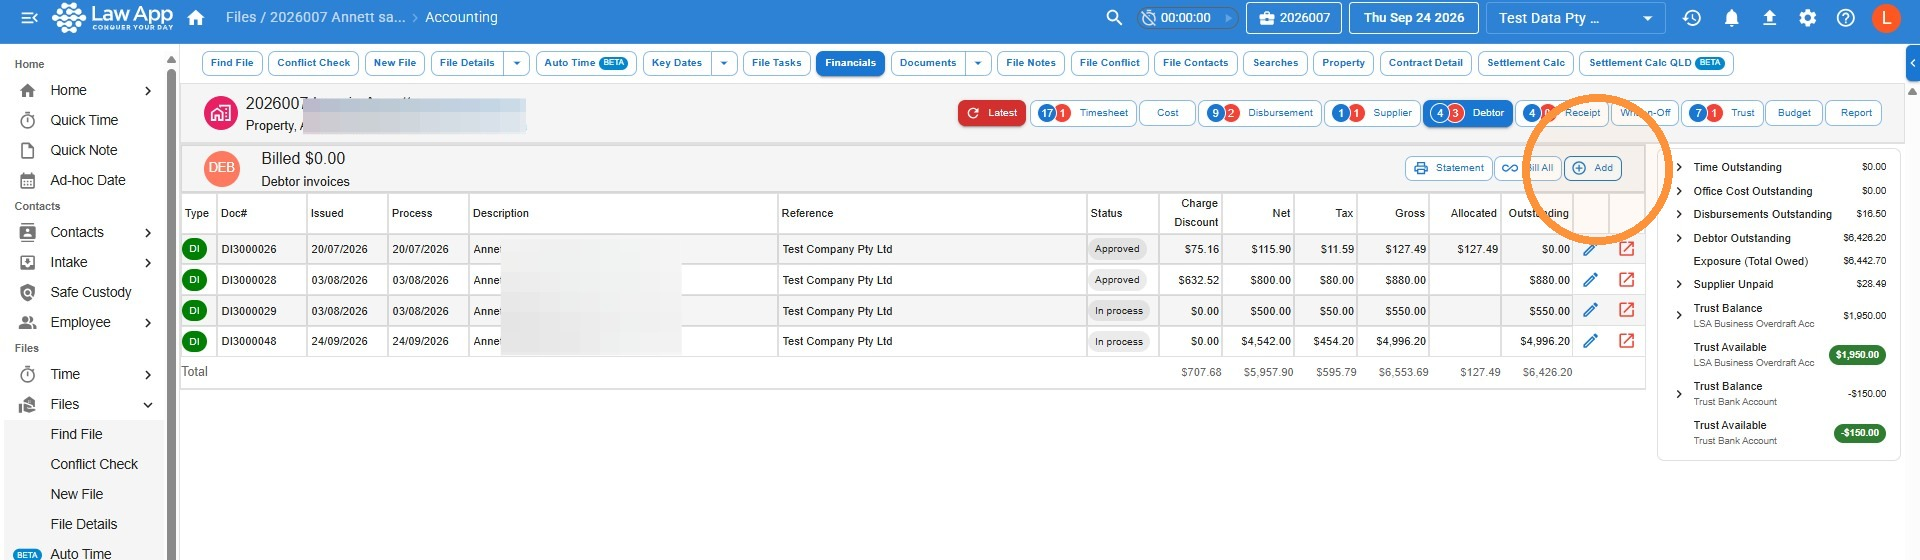
Task: Open the user avatar L
Action: click(1886, 17)
